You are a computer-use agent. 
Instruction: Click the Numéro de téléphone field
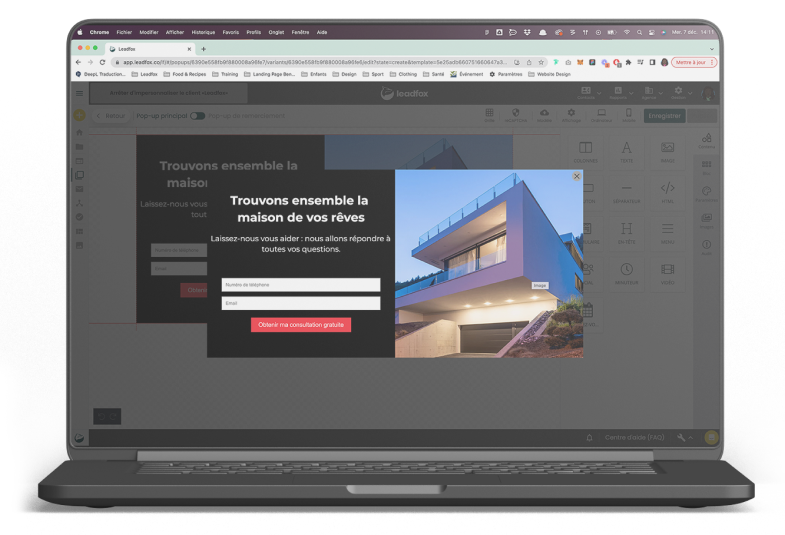pos(301,285)
